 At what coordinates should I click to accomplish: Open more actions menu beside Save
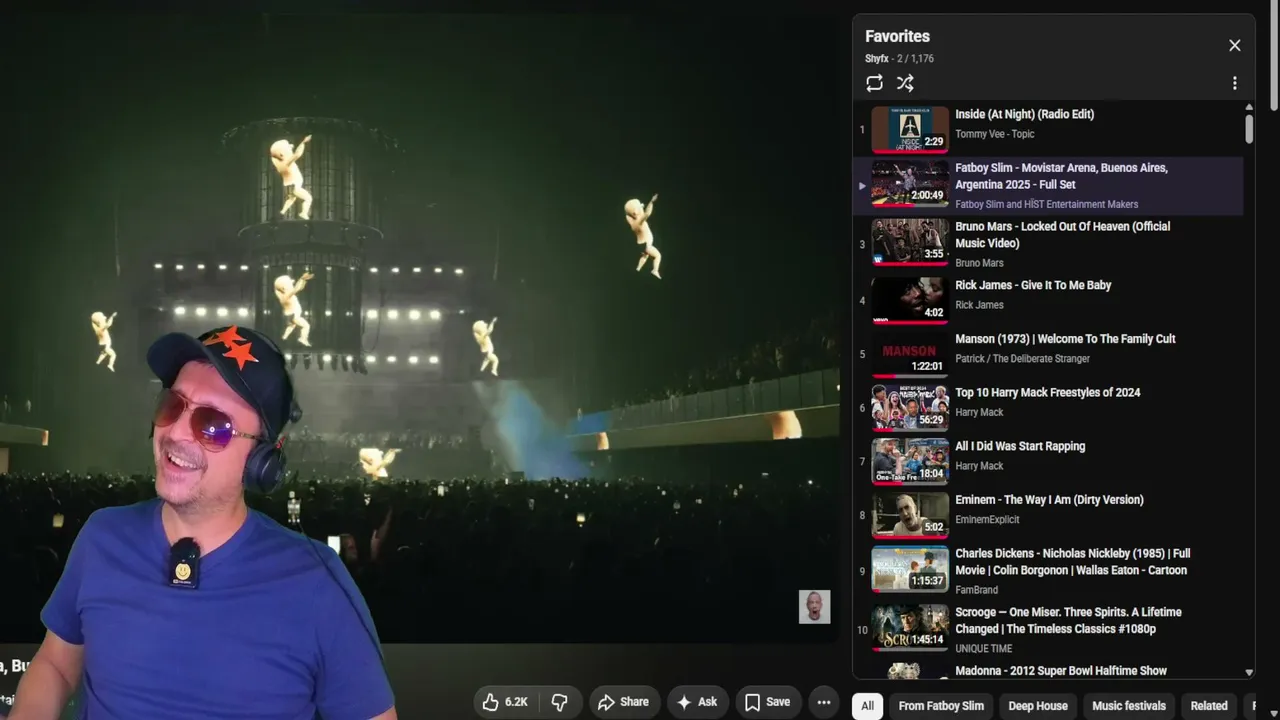click(824, 702)
